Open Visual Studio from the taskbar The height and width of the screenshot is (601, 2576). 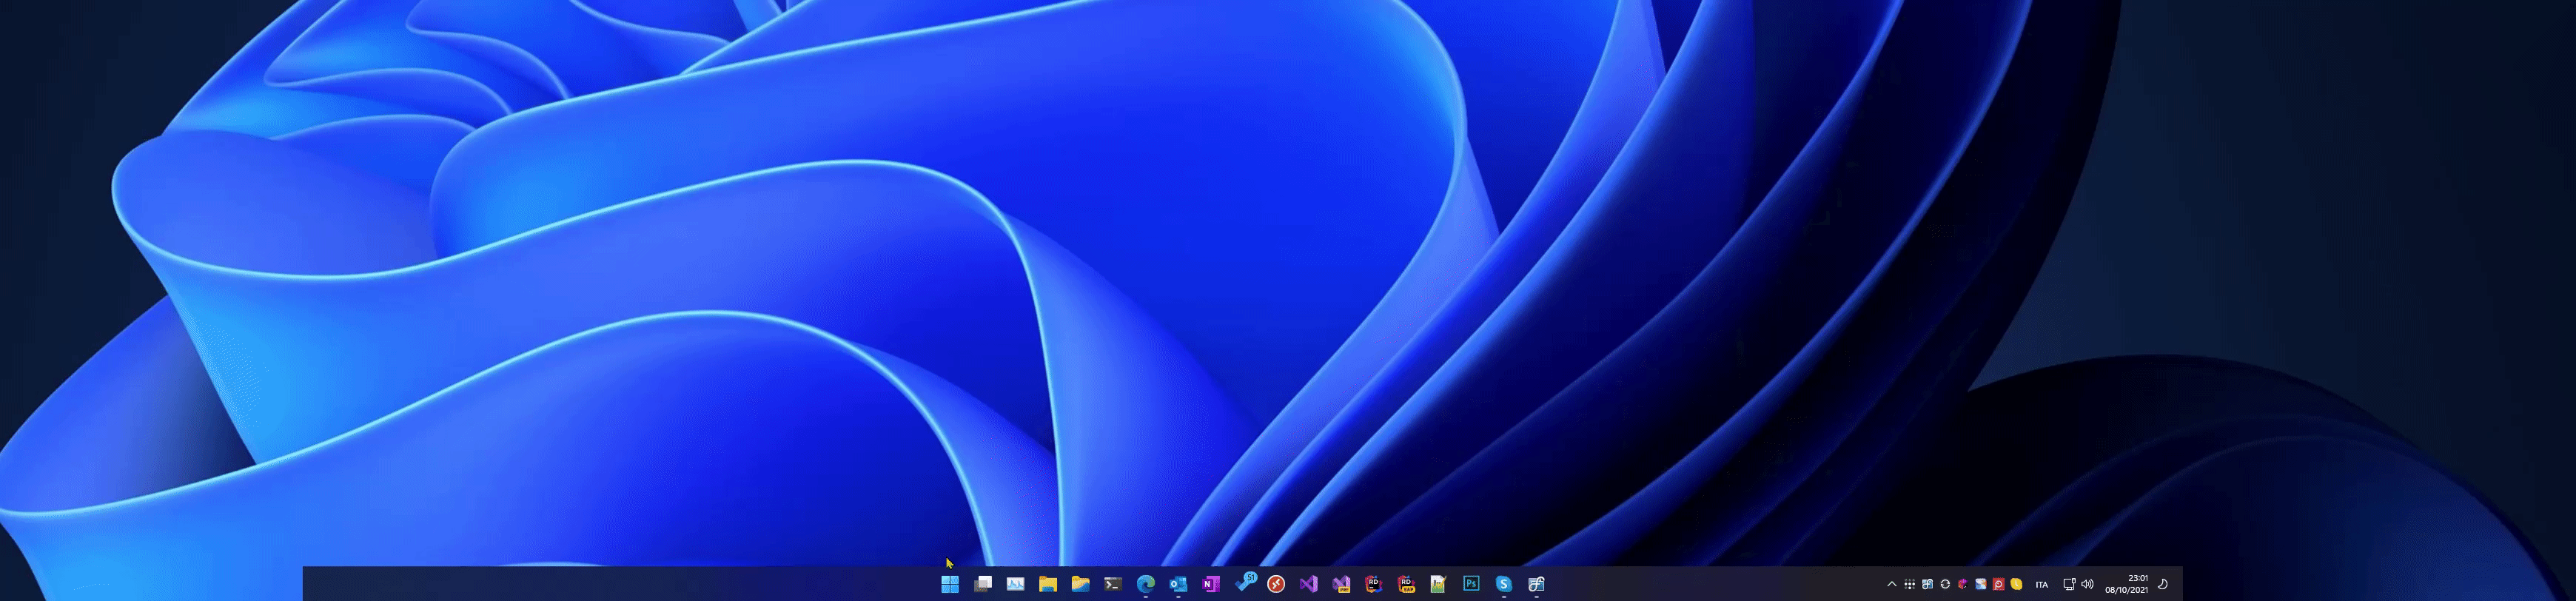(x=1308, y=584)
